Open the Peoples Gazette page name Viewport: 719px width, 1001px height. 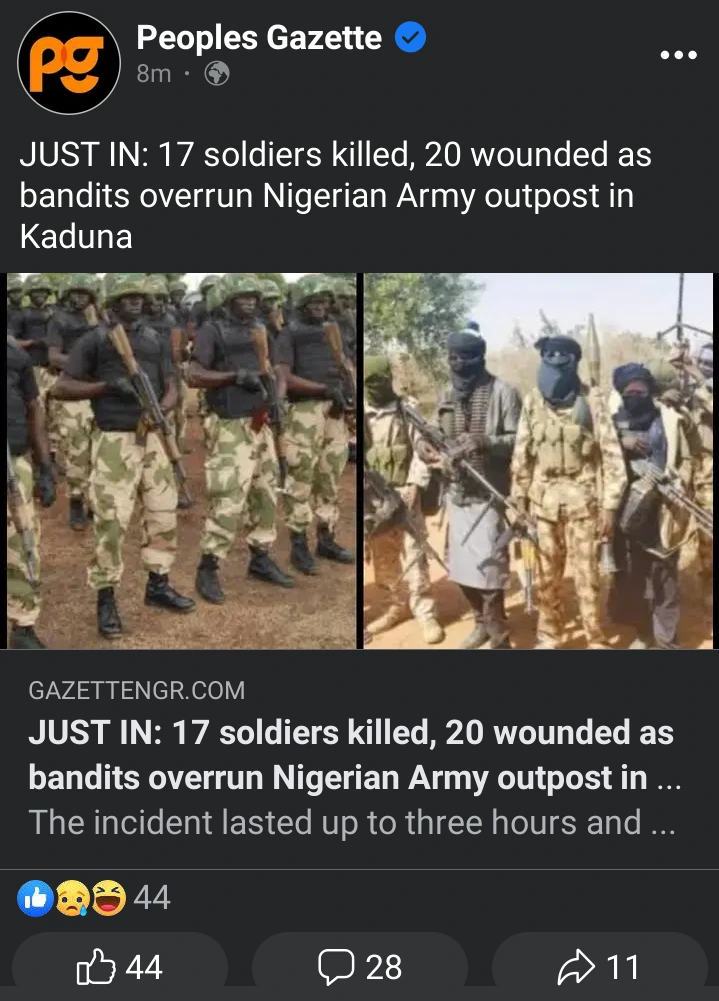click(x=259, y=38)
